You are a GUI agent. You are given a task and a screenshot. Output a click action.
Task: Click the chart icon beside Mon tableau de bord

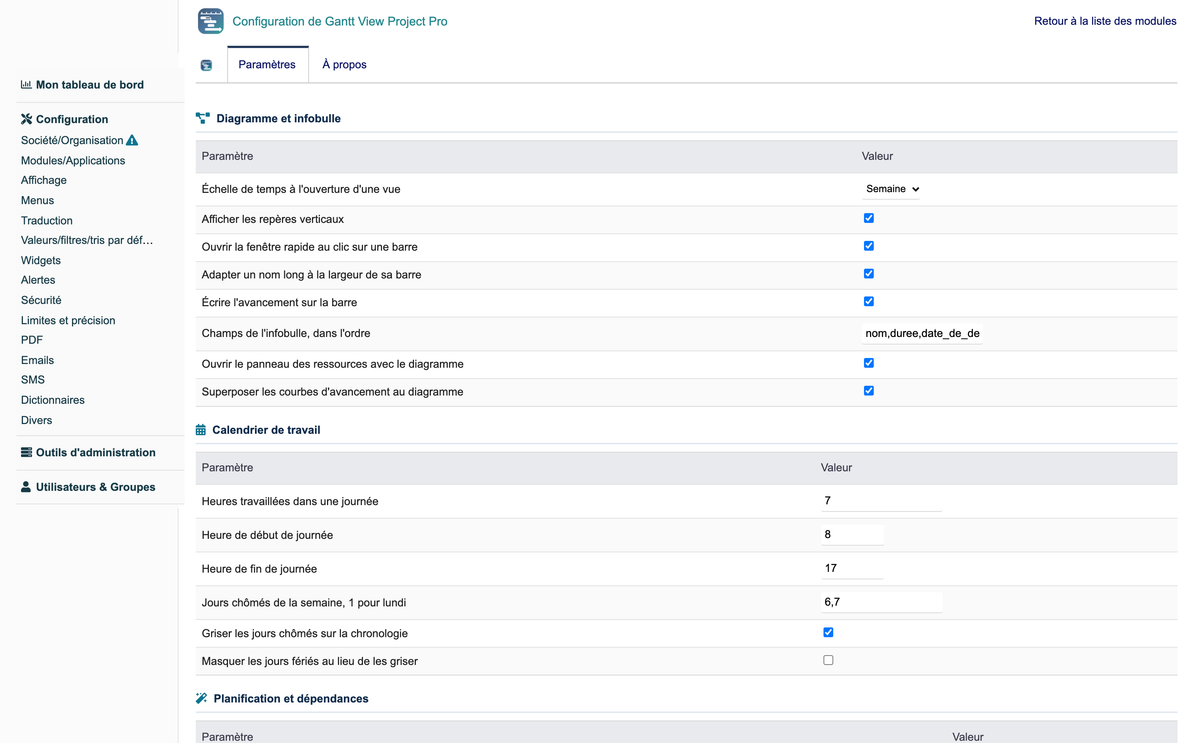coord(26,85)
